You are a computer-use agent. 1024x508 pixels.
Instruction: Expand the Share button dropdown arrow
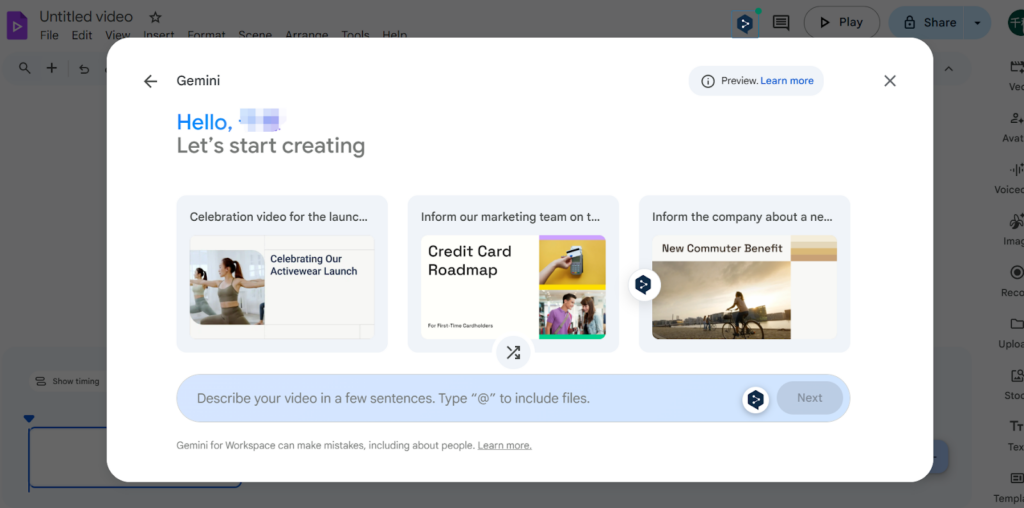coord(977,22)
